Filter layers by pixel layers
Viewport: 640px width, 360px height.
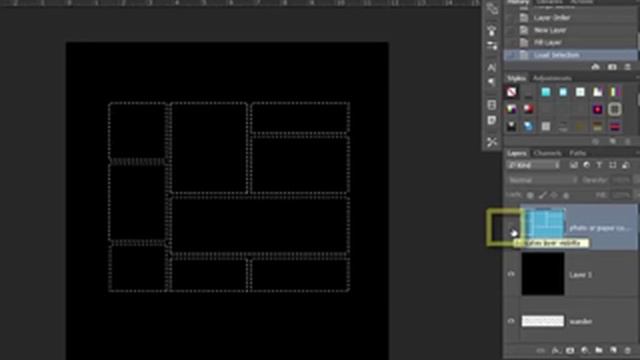click(573, 165)
